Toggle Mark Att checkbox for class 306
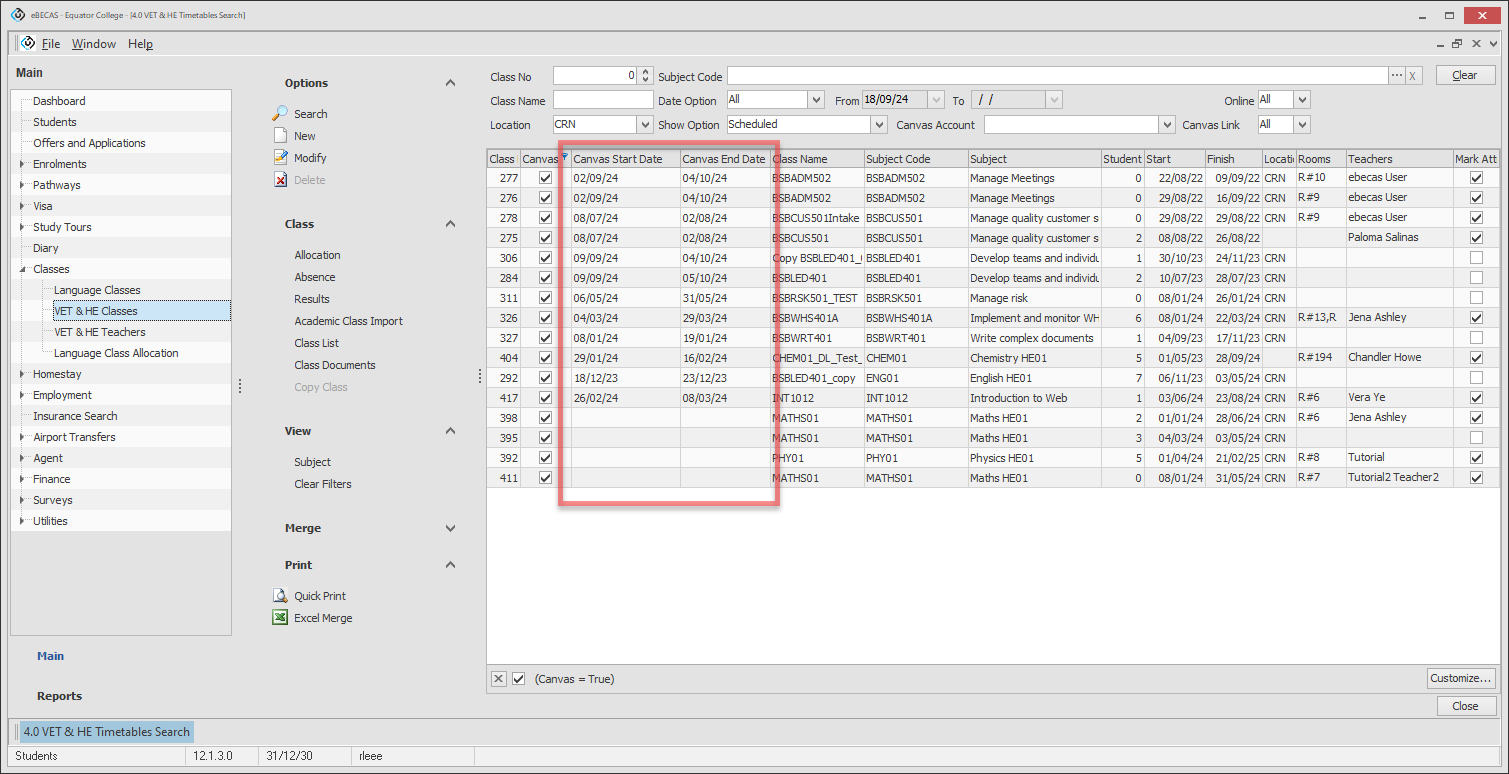 (x=1476, y=258)
